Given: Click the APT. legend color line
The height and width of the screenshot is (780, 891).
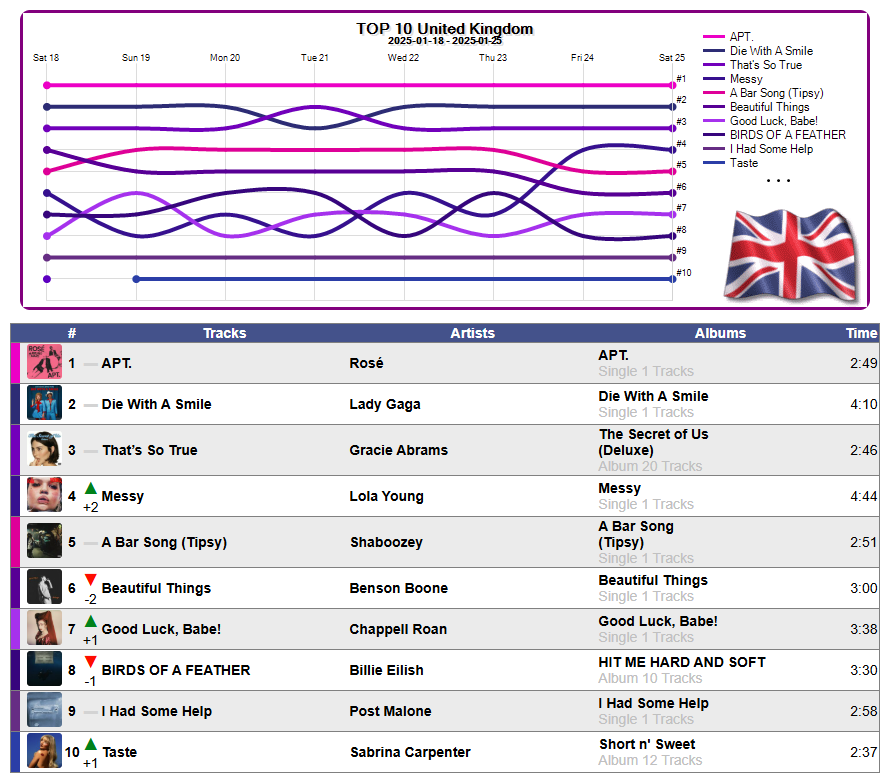Looking at the screenshot, I should click(714, 36).
